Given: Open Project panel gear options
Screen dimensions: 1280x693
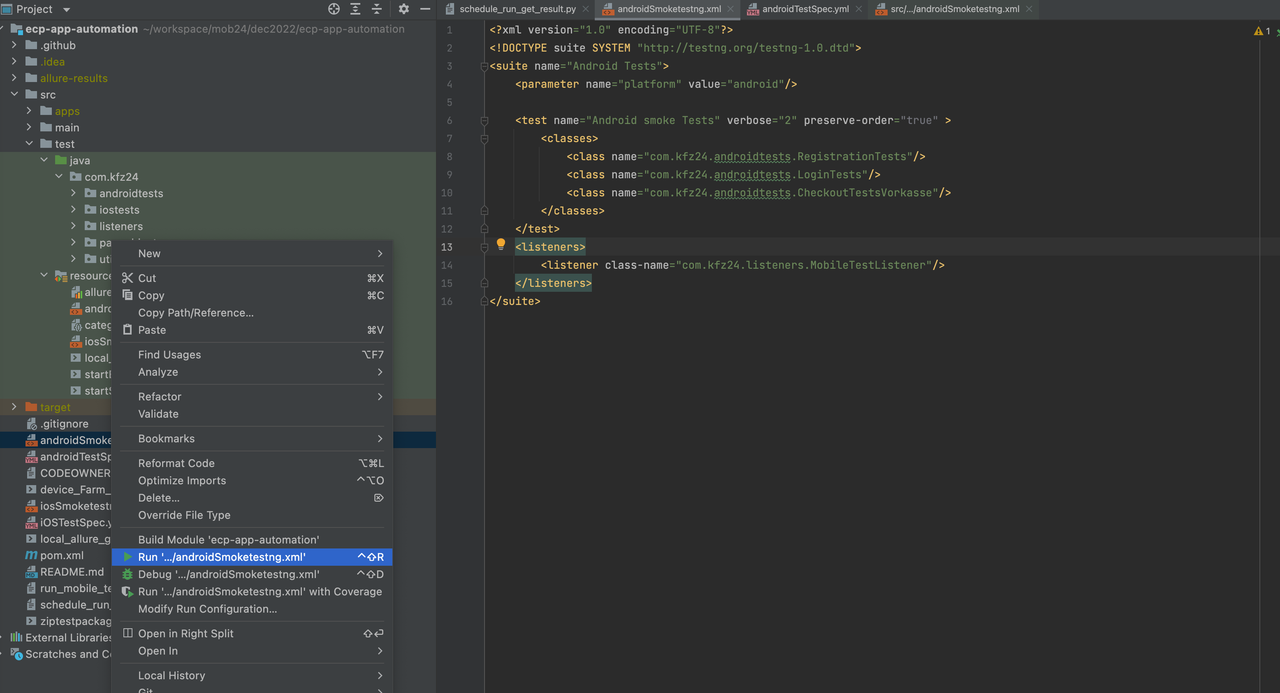Looking at the screenshot, I should [403, 9].
